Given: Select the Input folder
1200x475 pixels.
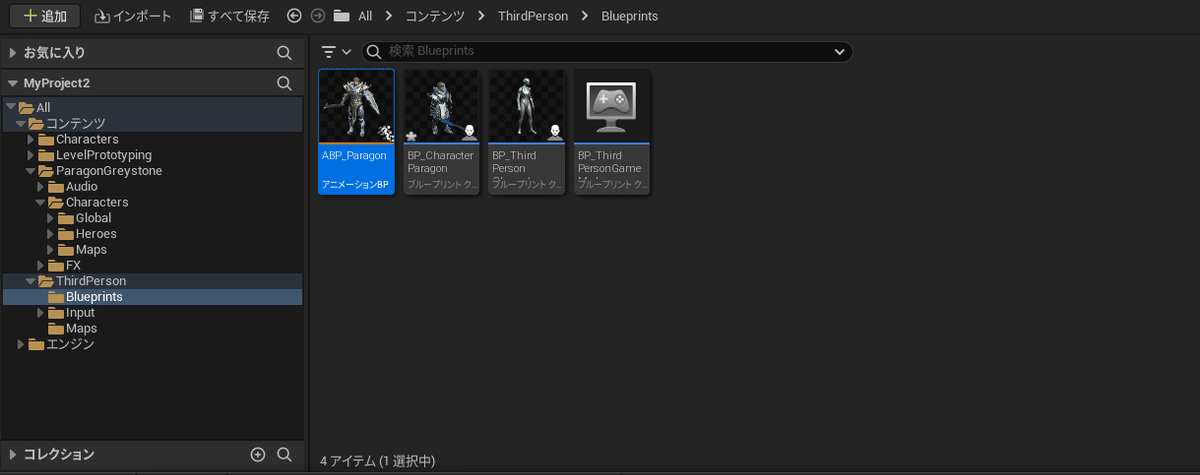Looking at the screenshot, I should tap(80, 313).
